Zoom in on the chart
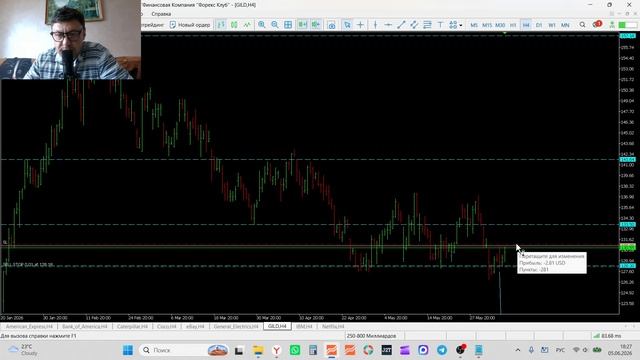Screen dimensions: 640x360 click(x=262, y=25)
